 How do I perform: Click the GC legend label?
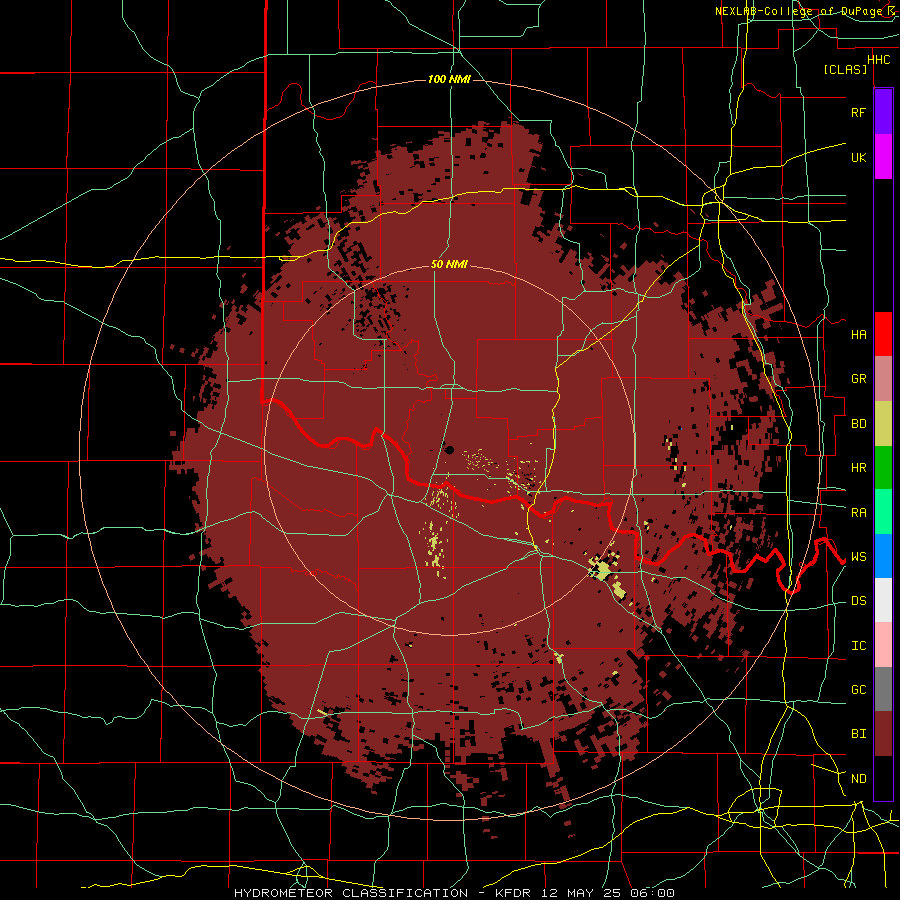858,689
